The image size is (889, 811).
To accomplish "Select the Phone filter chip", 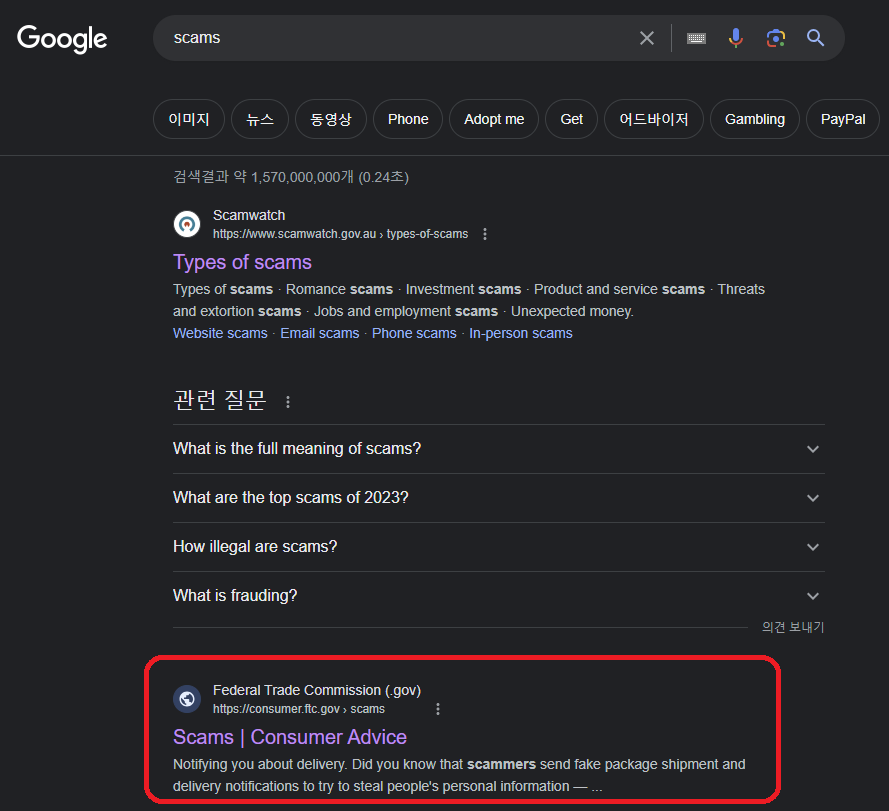I will tap(408, 119).
